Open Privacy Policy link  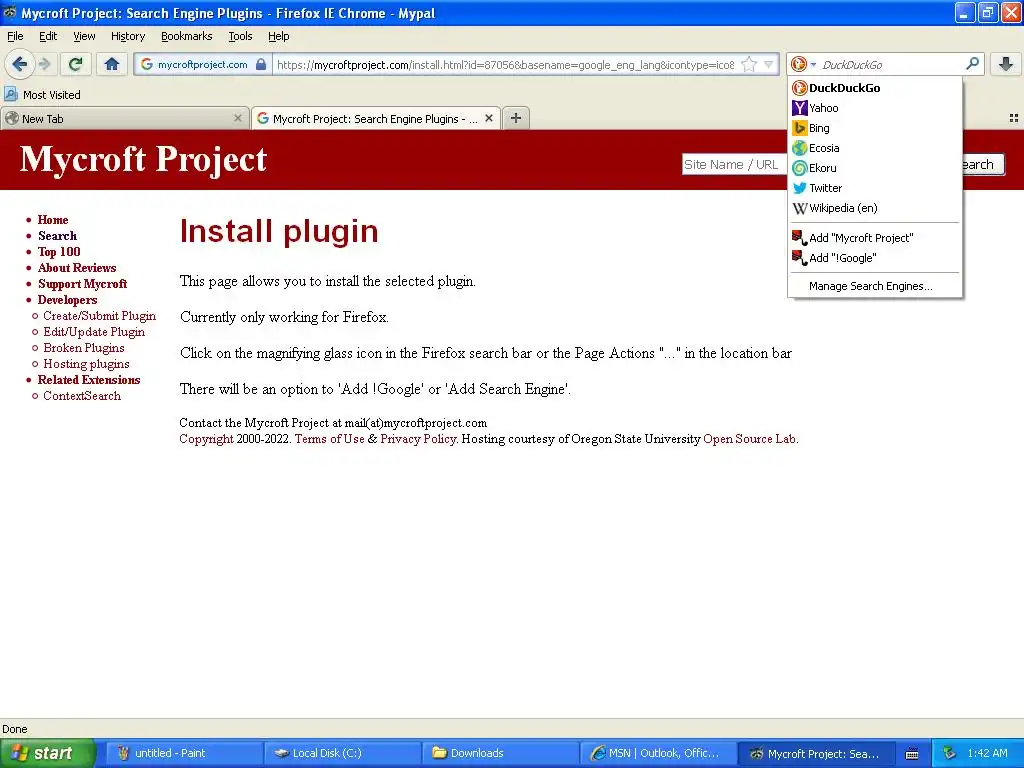coord(418,439)
